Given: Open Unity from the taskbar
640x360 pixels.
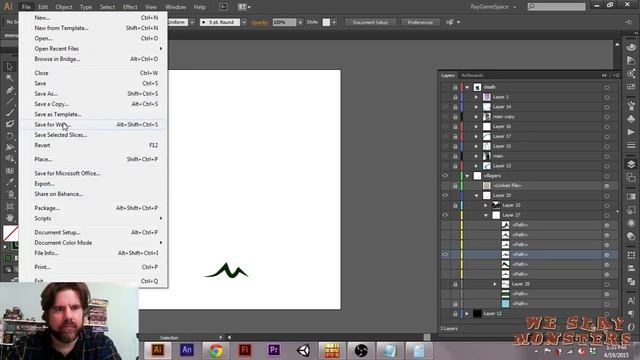Looking at the screenshot, I should pos(303,350).
